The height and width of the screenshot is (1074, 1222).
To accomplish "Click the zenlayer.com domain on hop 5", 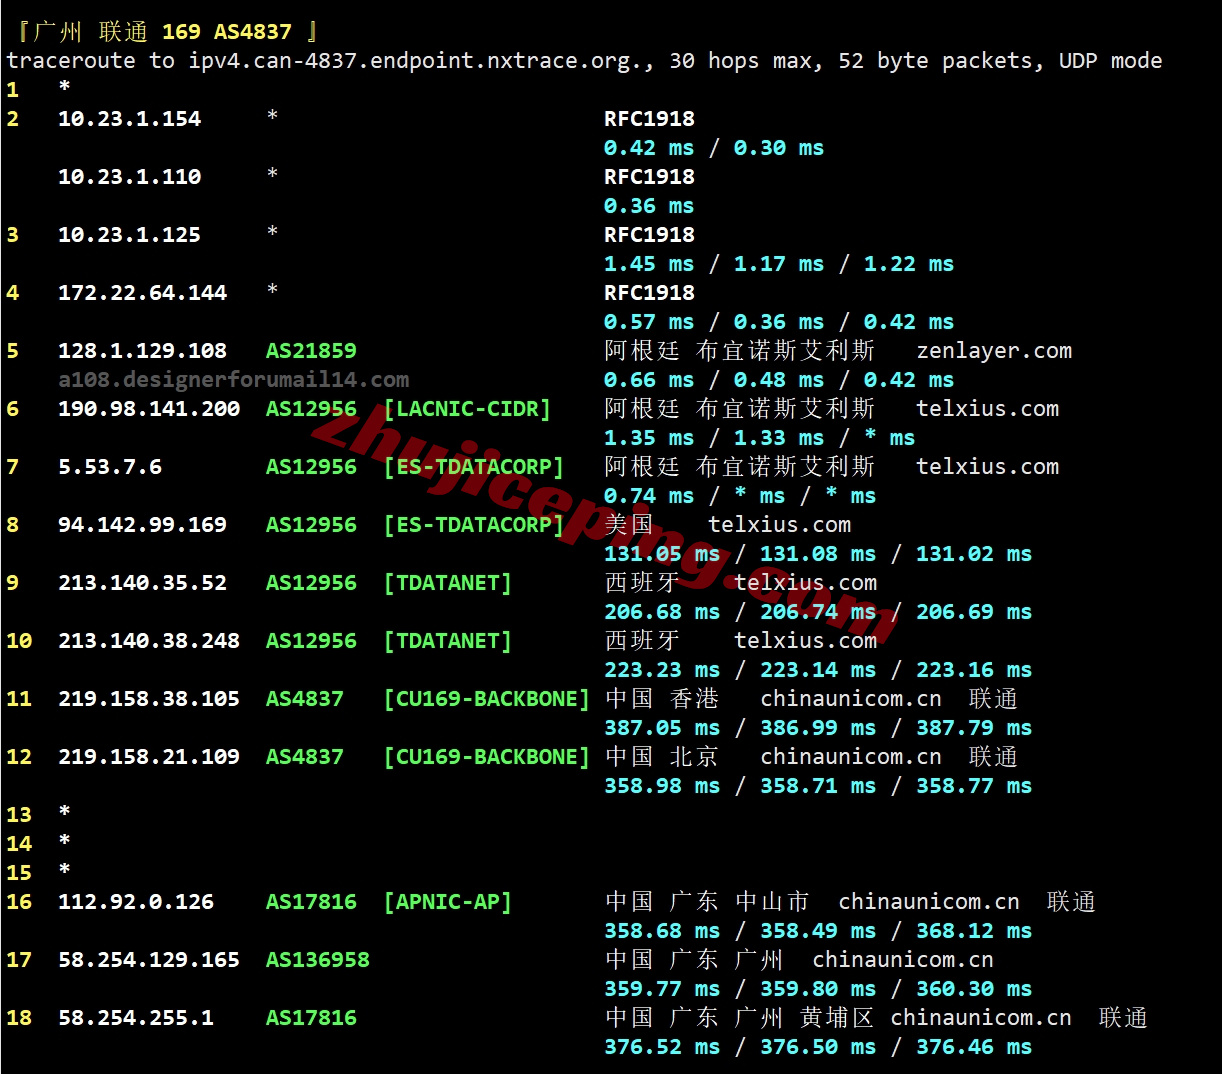I will 993,351.
